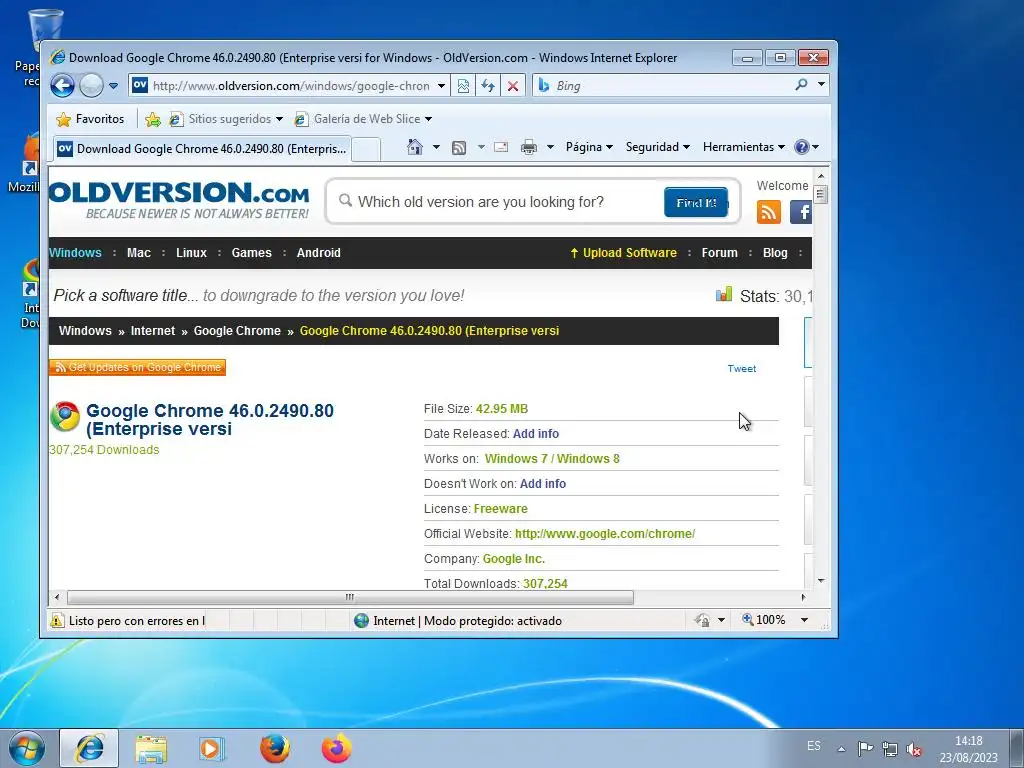Click the magnifier search icon in Bing box
Viewport: 1024px width, 768px height.
tap(801, 84)
